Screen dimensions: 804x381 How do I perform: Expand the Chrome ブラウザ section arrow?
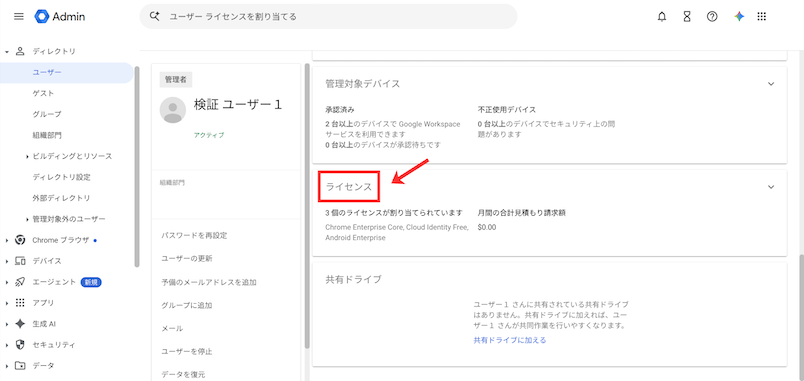pos(7,240)
